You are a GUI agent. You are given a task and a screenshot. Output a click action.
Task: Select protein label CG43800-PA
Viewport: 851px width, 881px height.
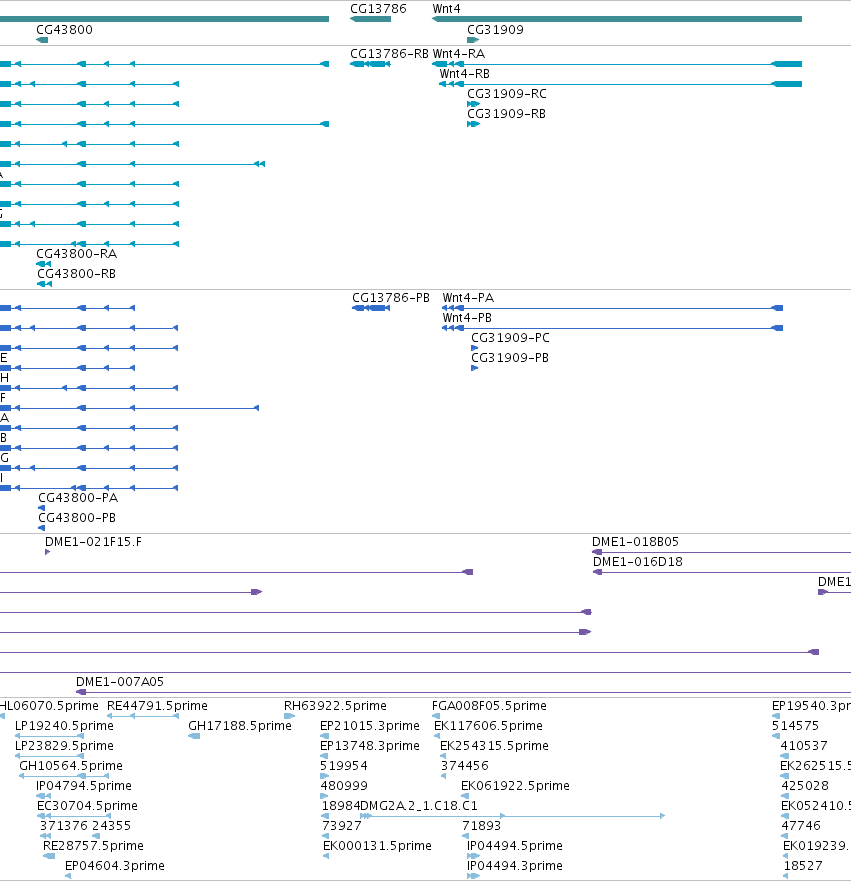(78, 498)
